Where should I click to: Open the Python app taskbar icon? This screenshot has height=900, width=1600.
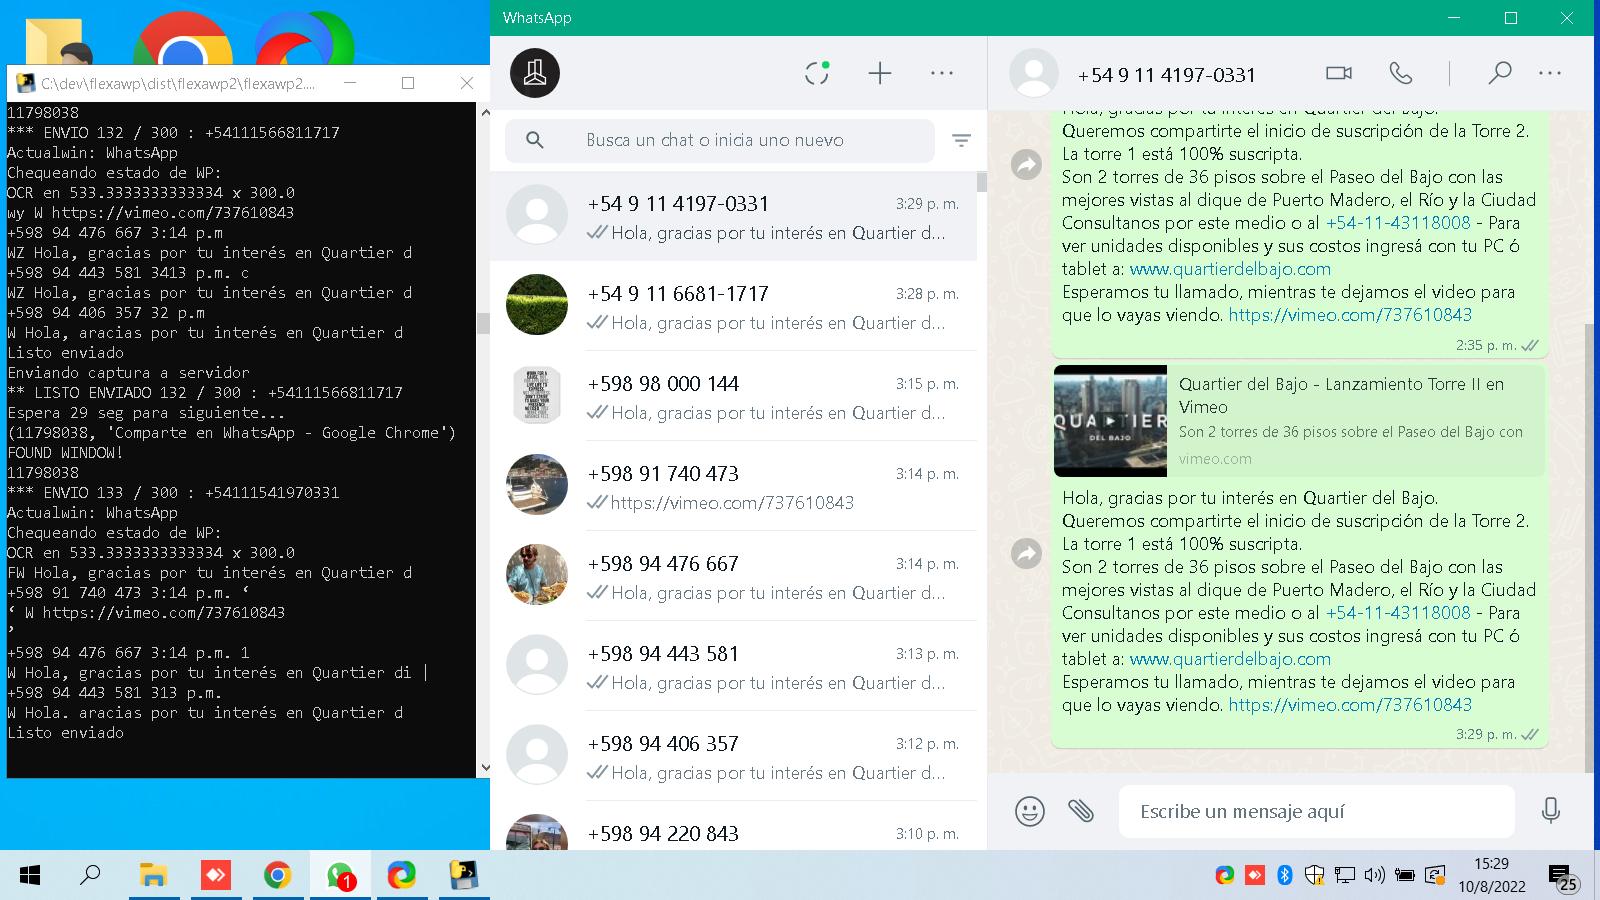click(x=464, y=876)
